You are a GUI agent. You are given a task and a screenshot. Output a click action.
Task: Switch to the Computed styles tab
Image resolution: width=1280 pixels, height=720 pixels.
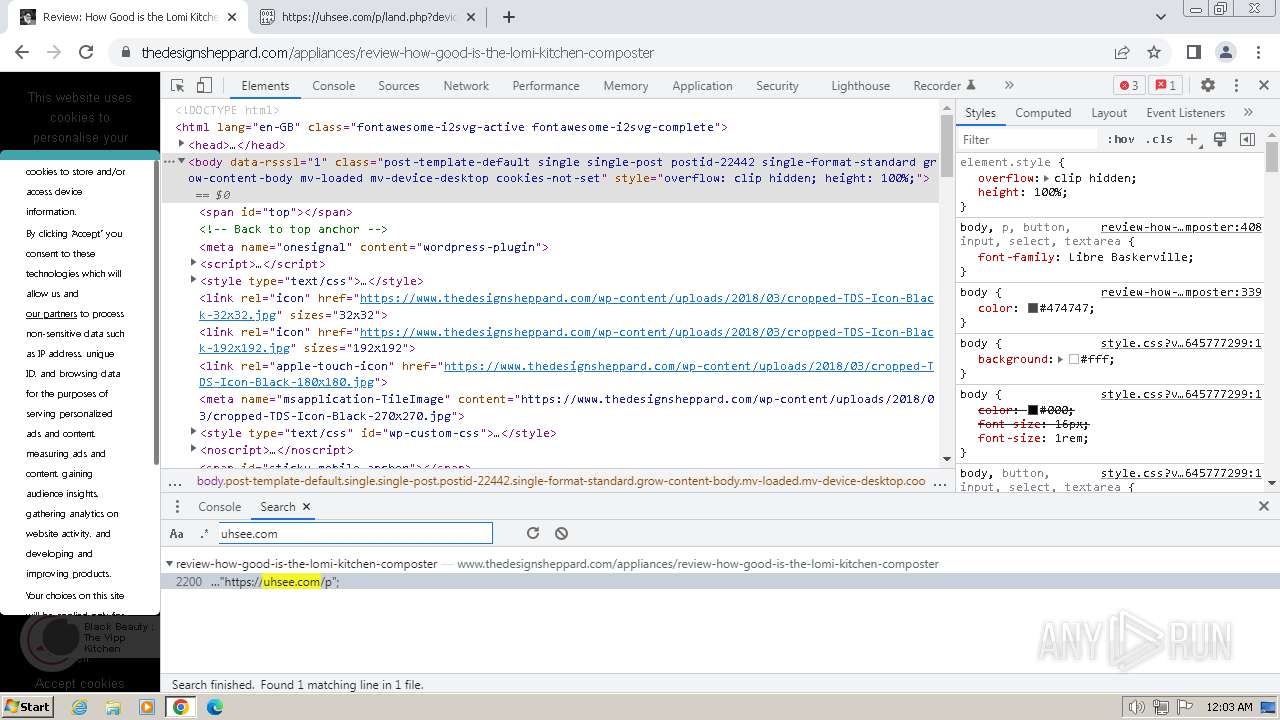(x=1043, y=113)
